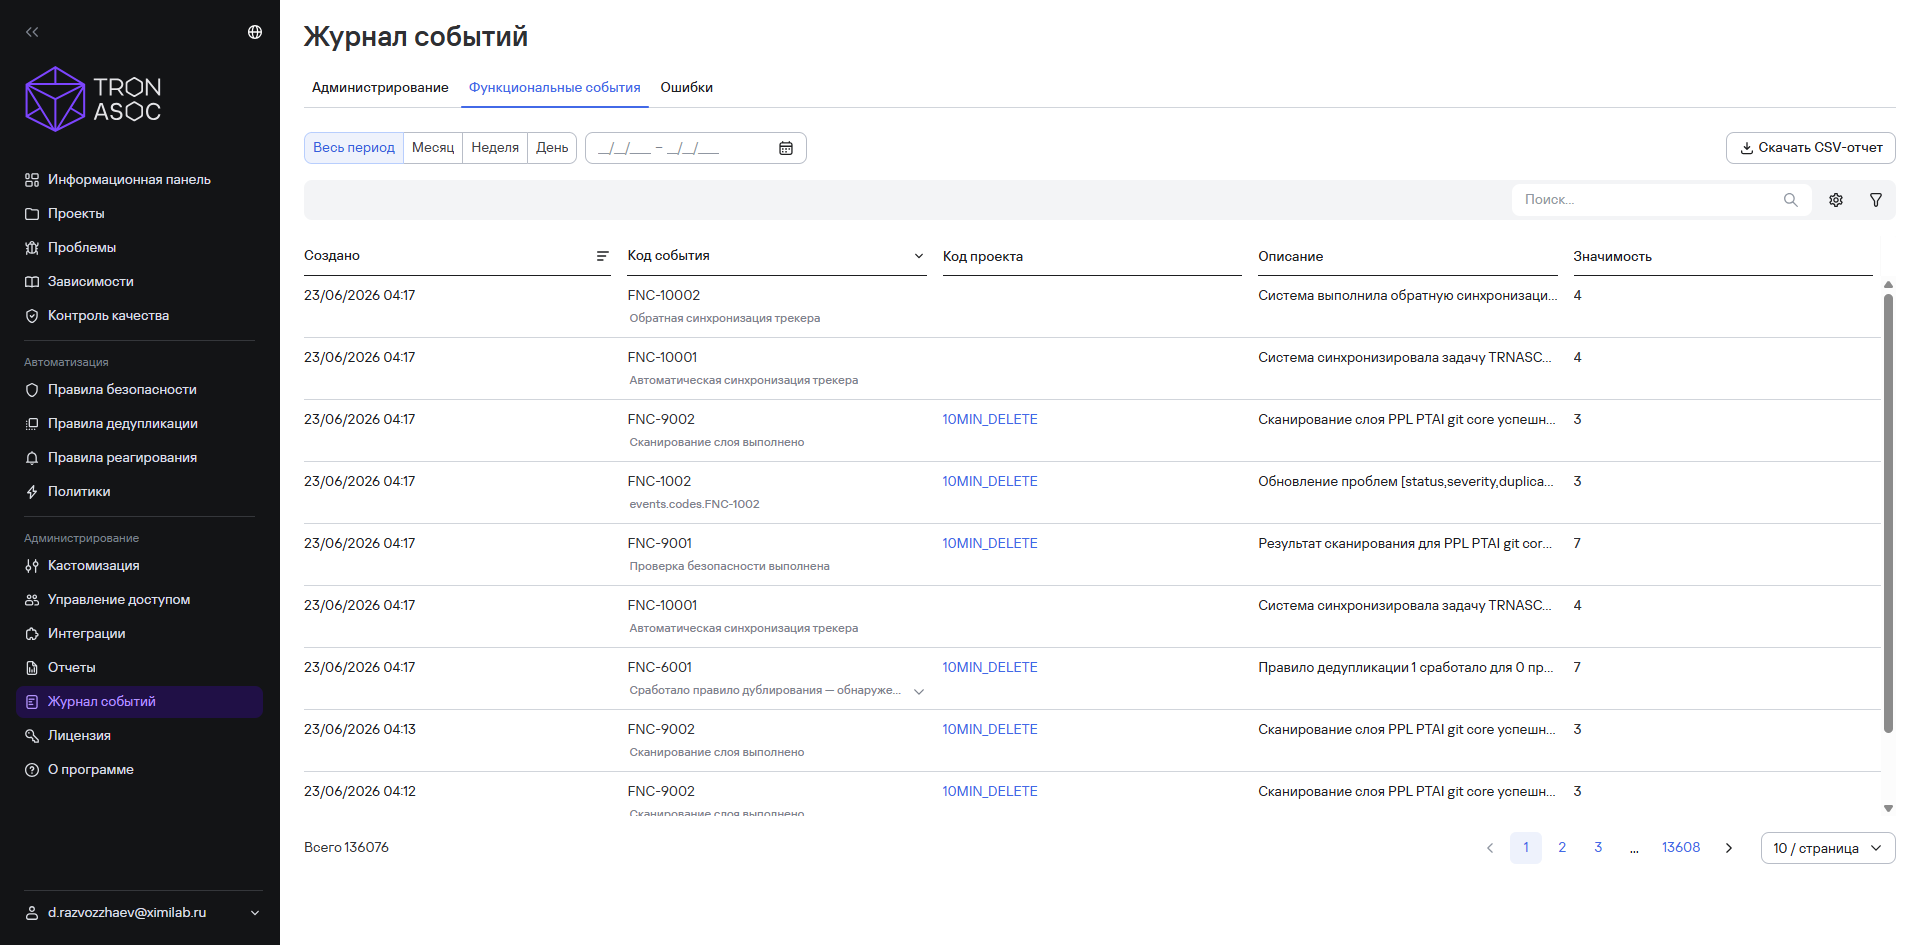
Task: Select current page 1 in pagination
Action: (1526, 848)
